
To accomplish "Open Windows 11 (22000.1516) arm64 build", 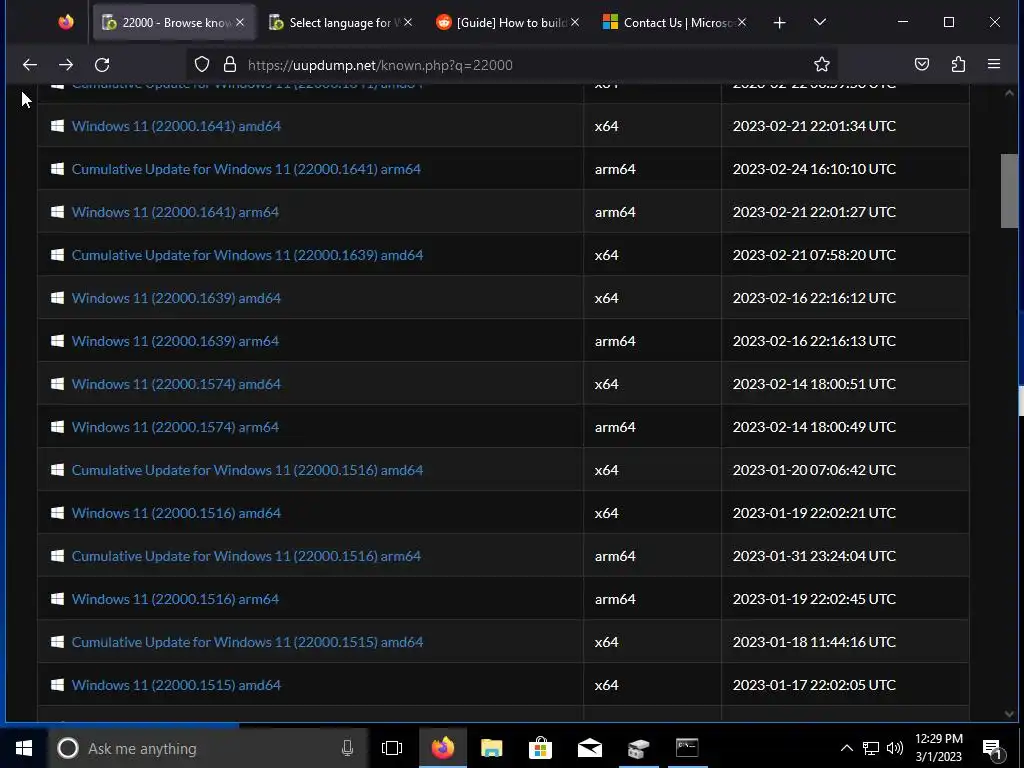I will [x=175, y=600].
